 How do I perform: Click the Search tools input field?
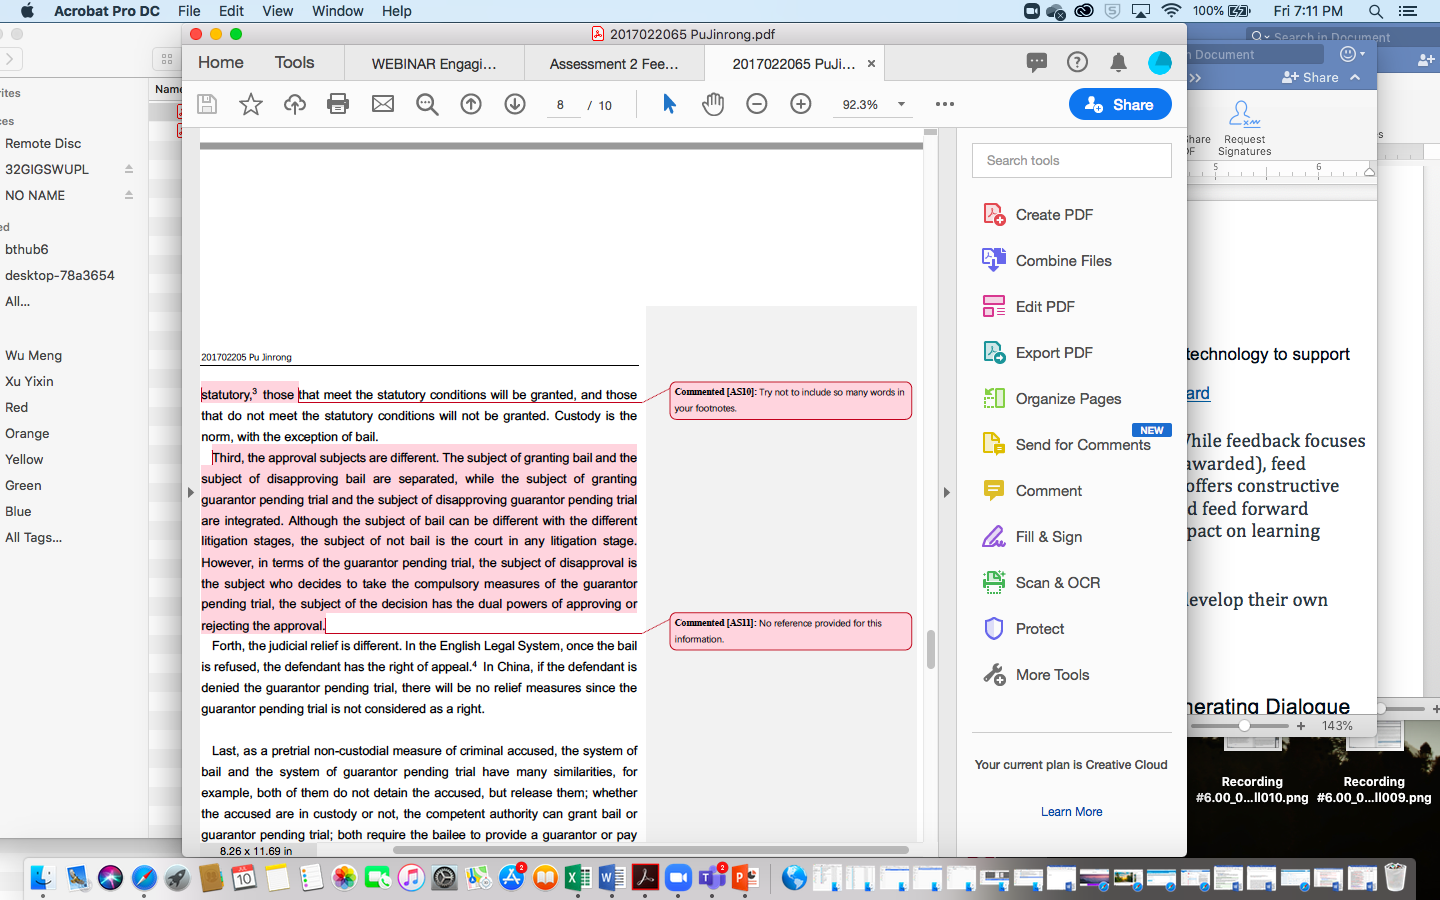pos(1071,160)
